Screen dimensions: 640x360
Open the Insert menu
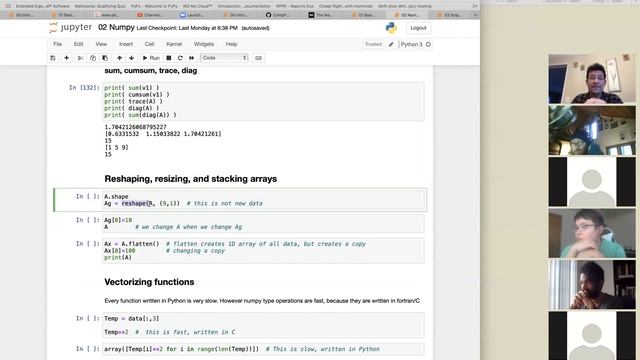tap(126, 44)
